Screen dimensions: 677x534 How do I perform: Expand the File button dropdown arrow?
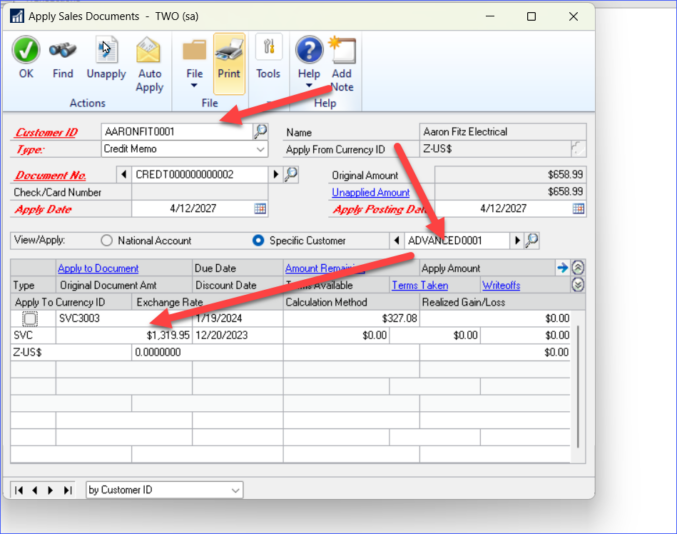click(195, 87)
